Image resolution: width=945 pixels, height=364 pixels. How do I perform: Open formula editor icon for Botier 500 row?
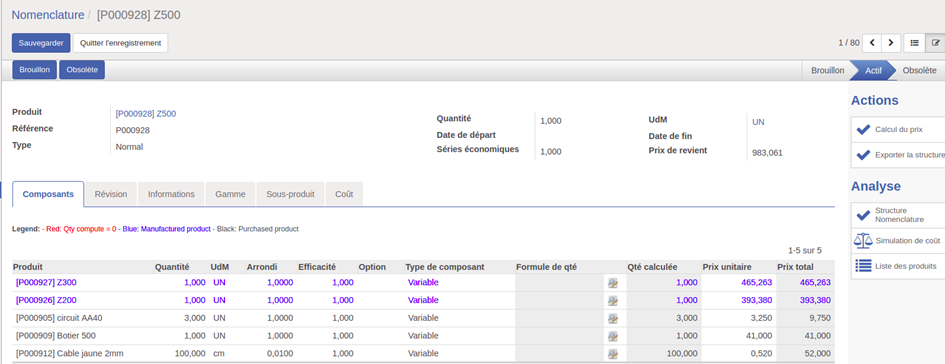pos(613,336)
